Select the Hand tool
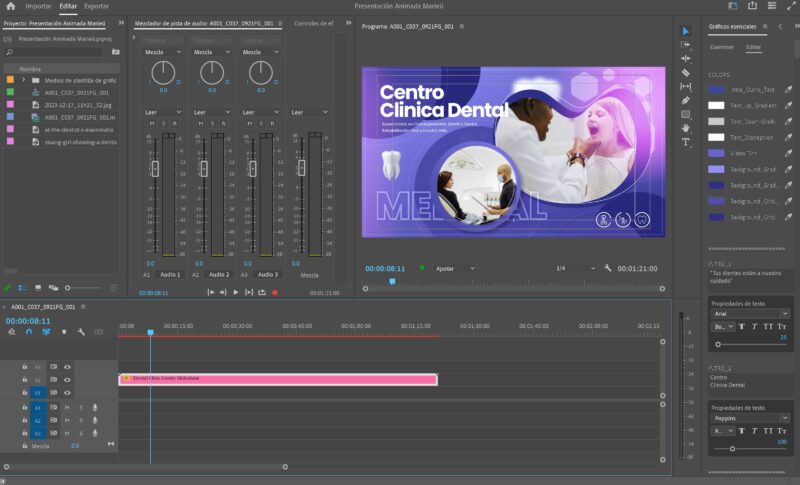Viewport: 800px width, 485px height. (x=686, y=128)
